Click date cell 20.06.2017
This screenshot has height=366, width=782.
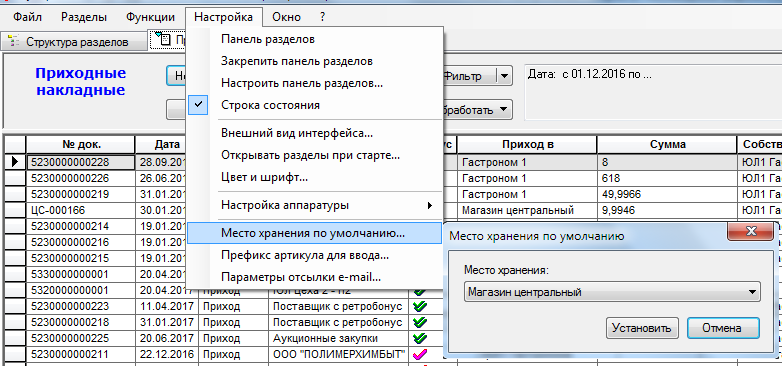[x=167, y=339]
